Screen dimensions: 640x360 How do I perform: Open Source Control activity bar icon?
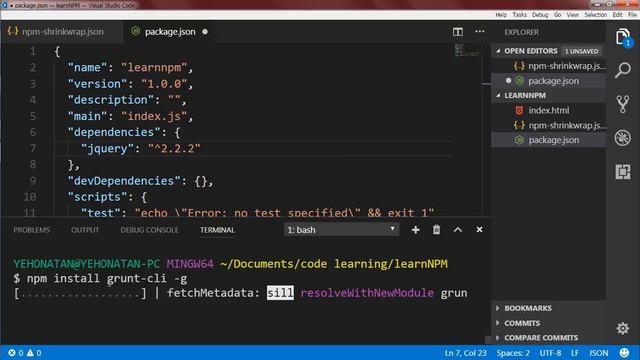coord(623,104)
